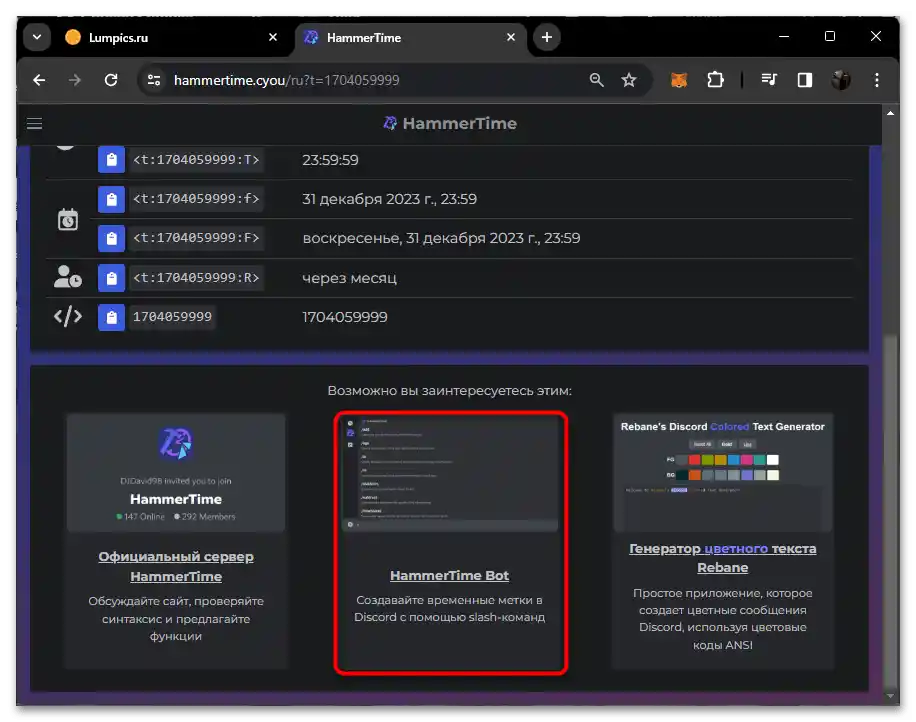Viewport: 916px width, 722px height.
Task: Open the media controls button in the toolbar
Action: pos(768,80)
